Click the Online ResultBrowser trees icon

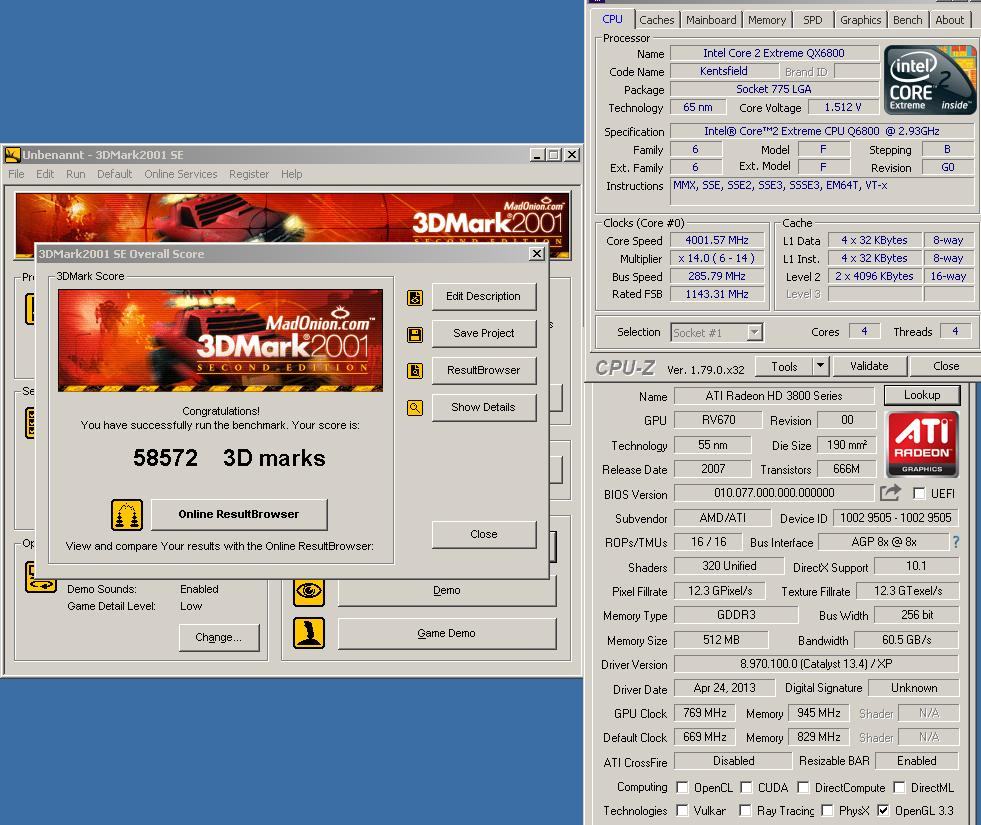tap(127, 515)
